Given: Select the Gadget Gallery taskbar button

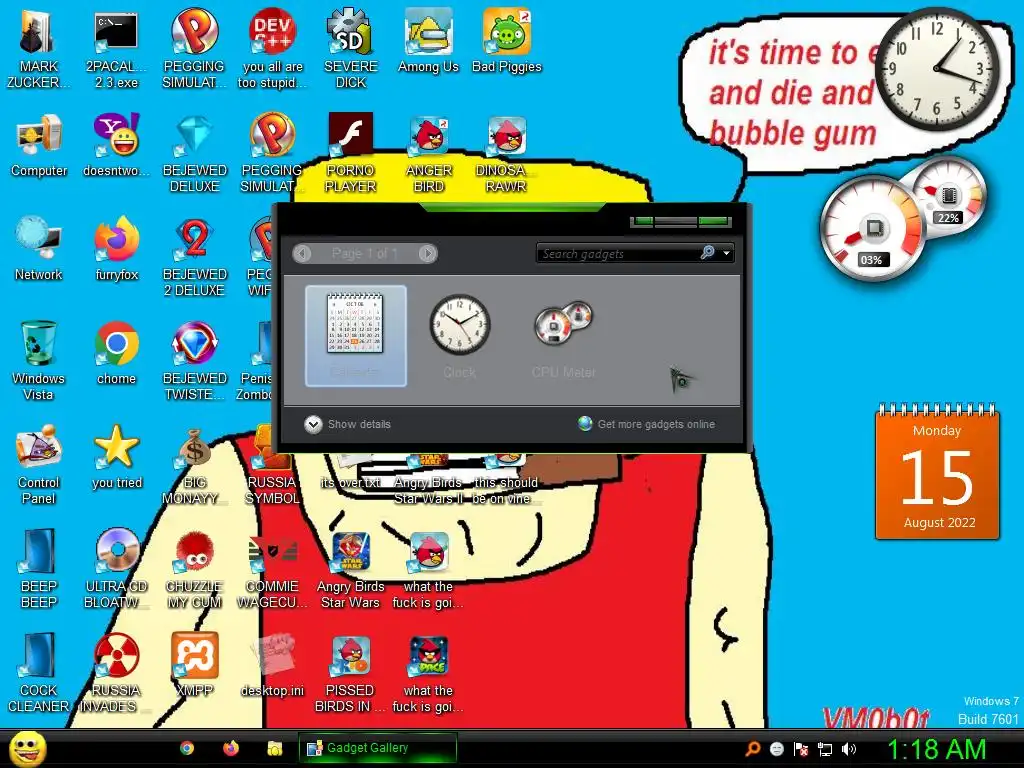Looking at the screenshot, I should pyautogui.click(x=377, y=748).
